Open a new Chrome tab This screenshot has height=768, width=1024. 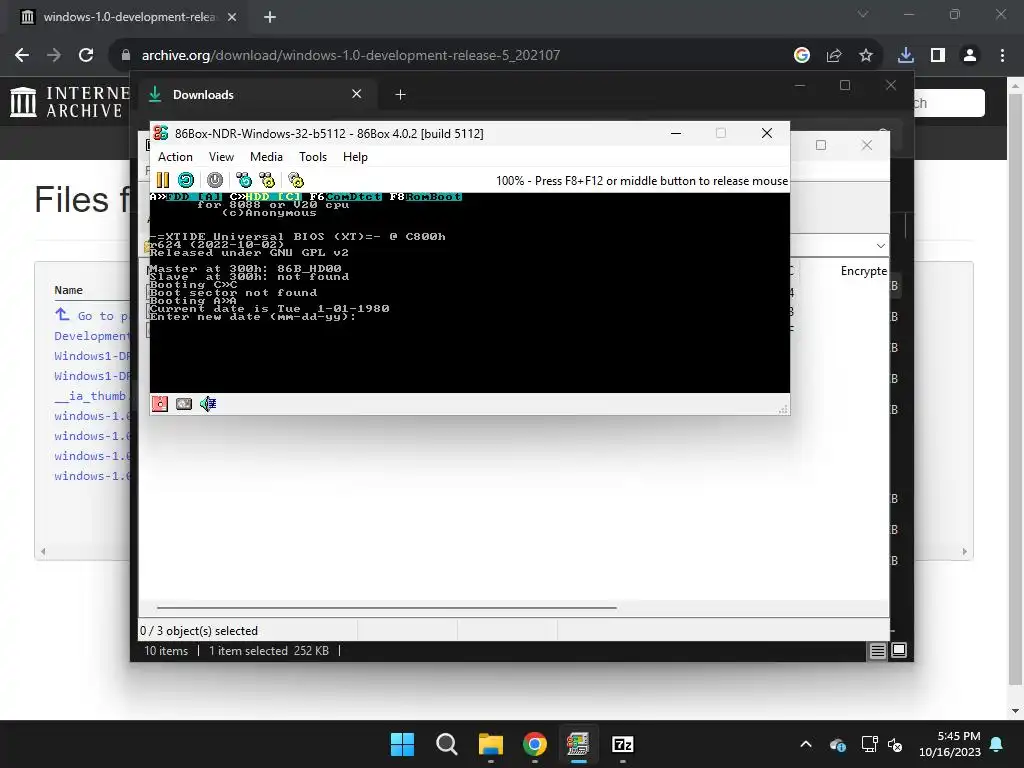click(270, 17)
